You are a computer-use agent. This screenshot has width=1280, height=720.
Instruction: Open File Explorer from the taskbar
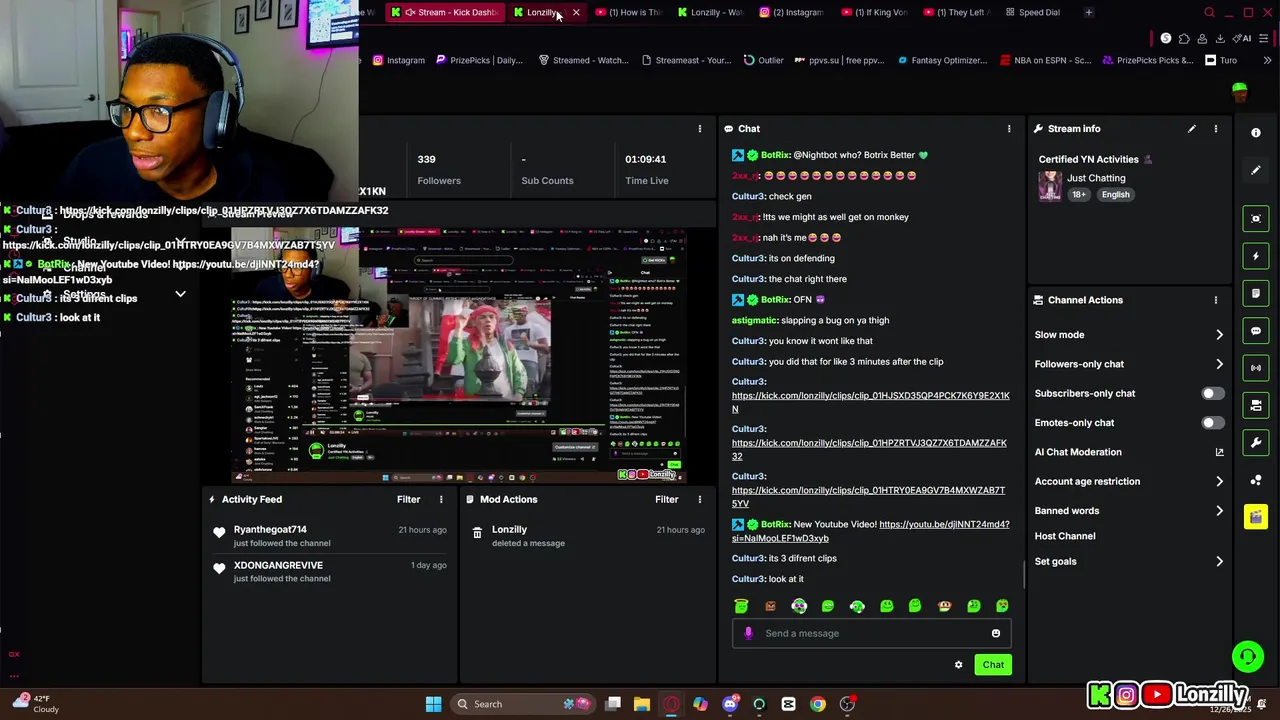point(642,704)
